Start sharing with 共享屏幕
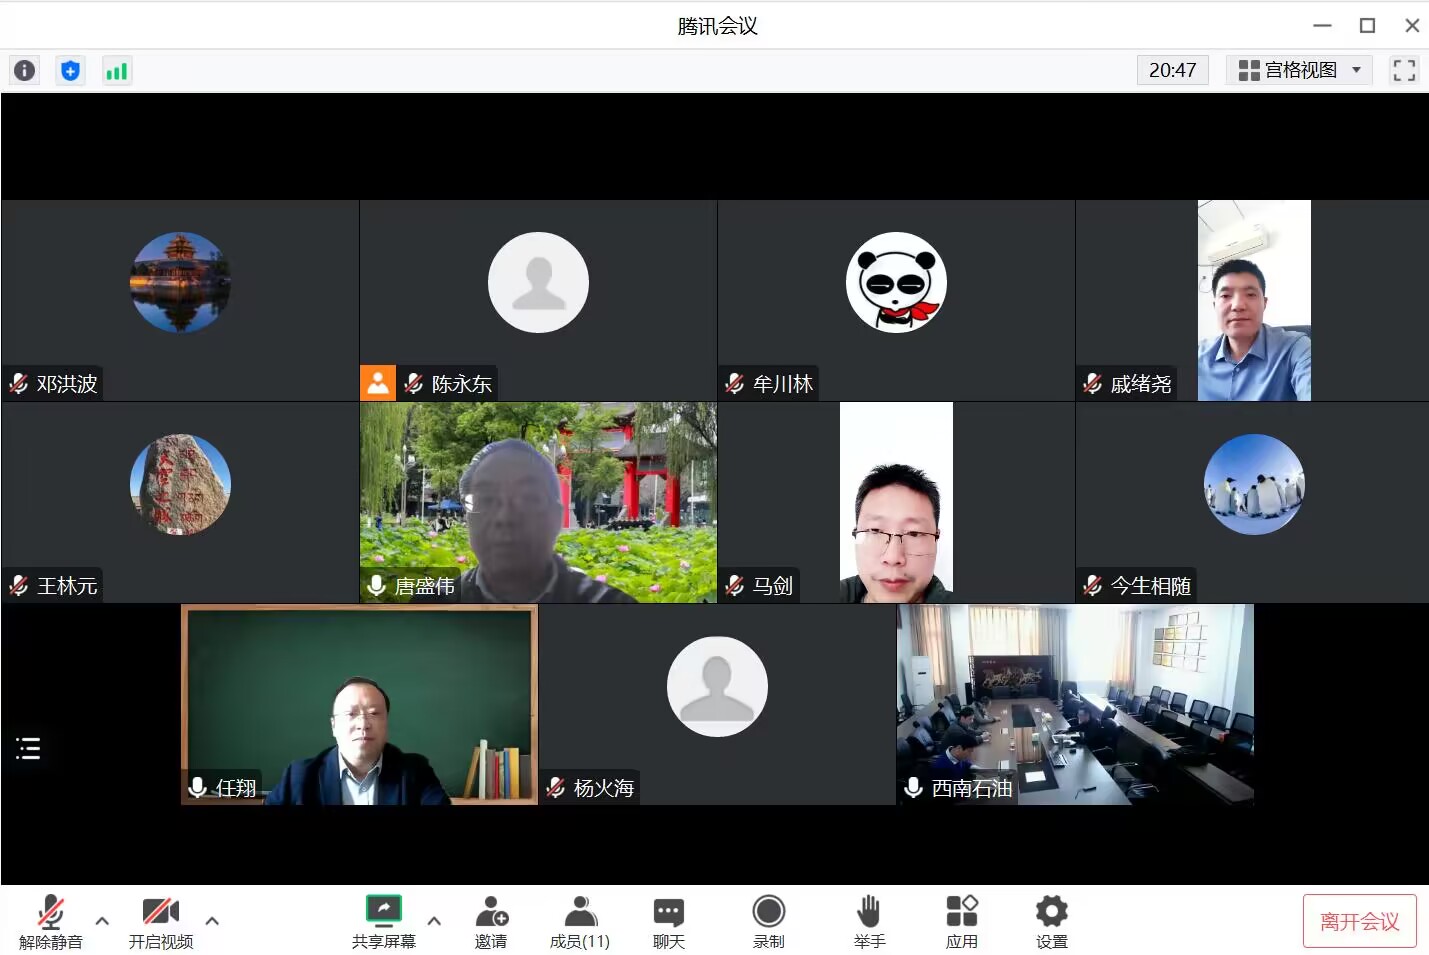The image size is (1429, 955). coord(384,922)
